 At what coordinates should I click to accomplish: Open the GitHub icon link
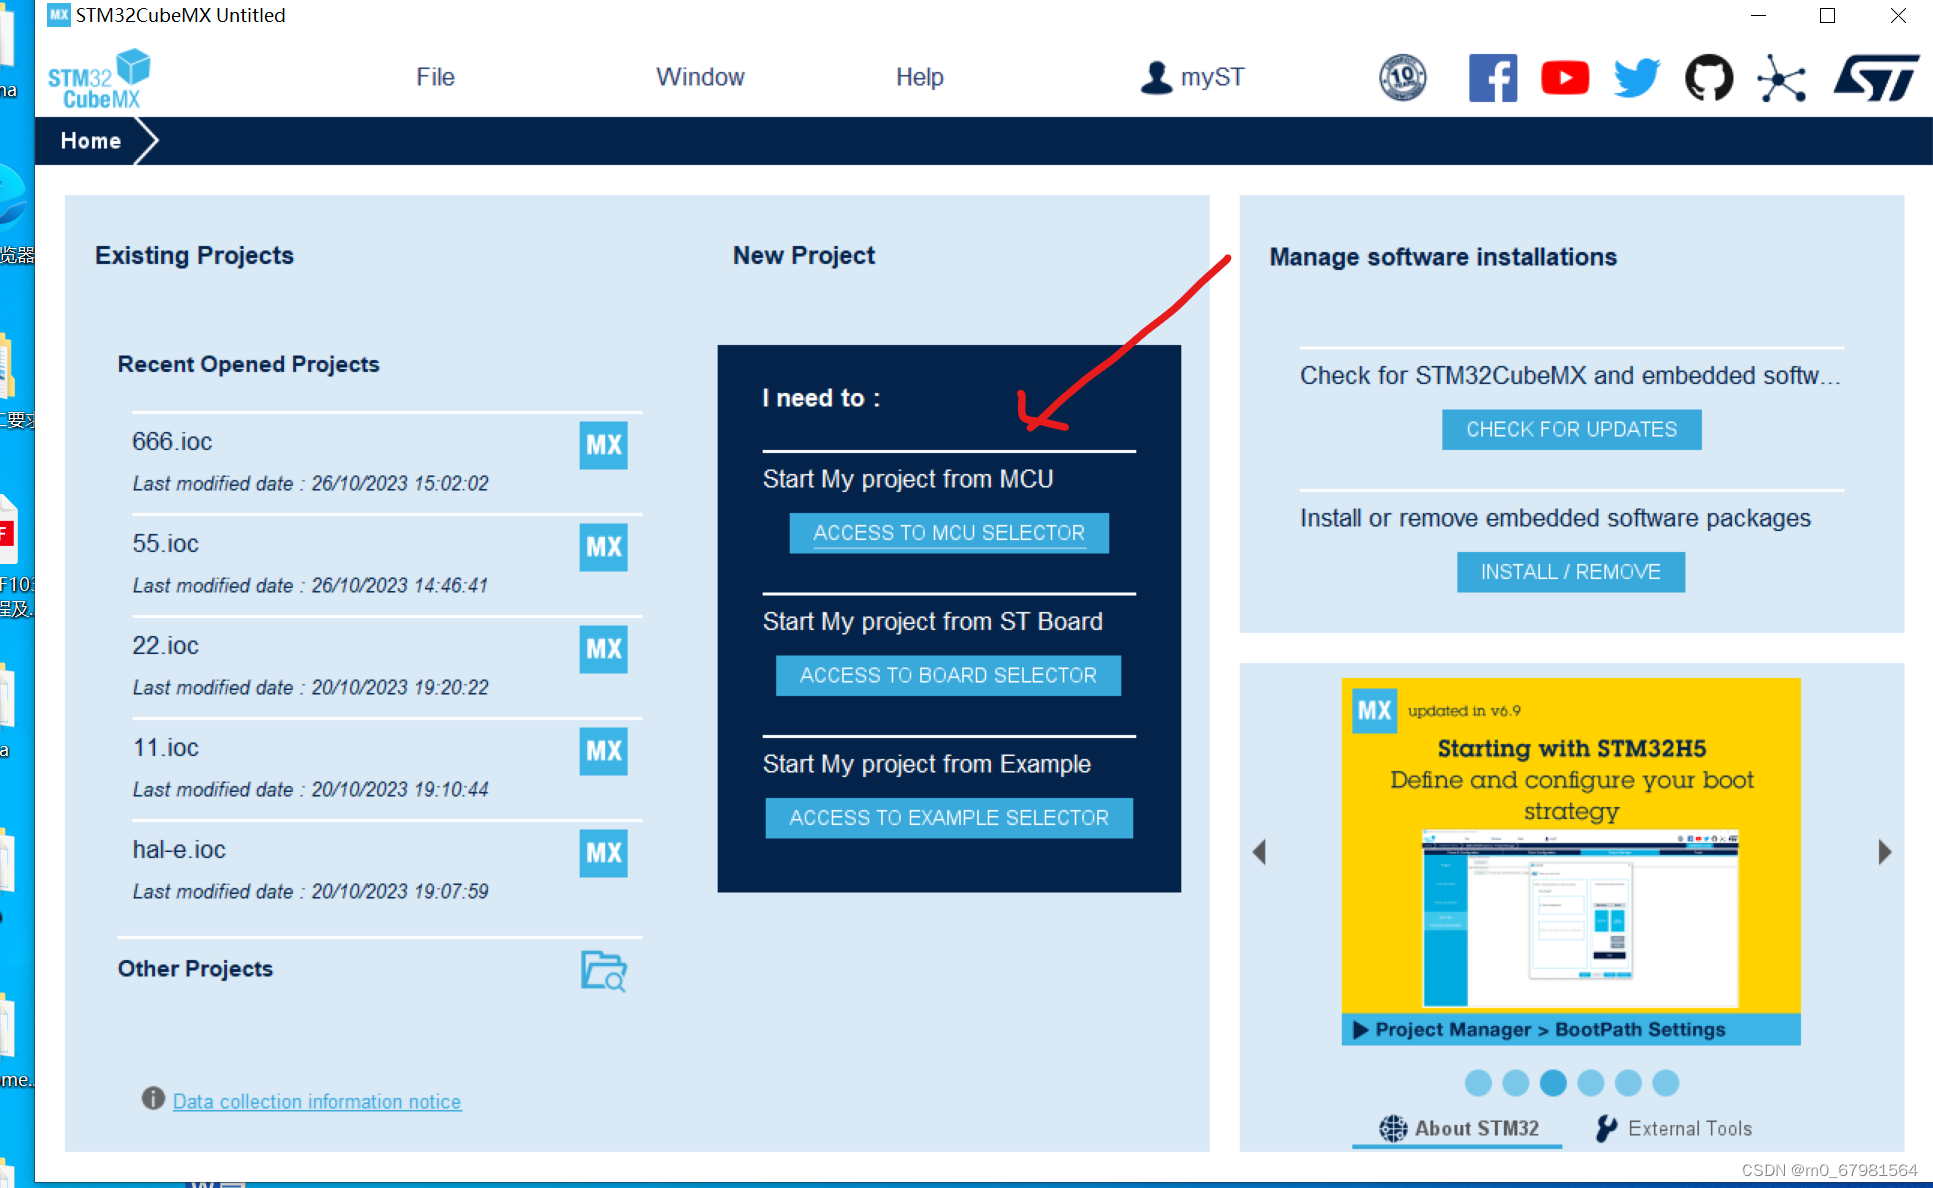(1709, 78)
